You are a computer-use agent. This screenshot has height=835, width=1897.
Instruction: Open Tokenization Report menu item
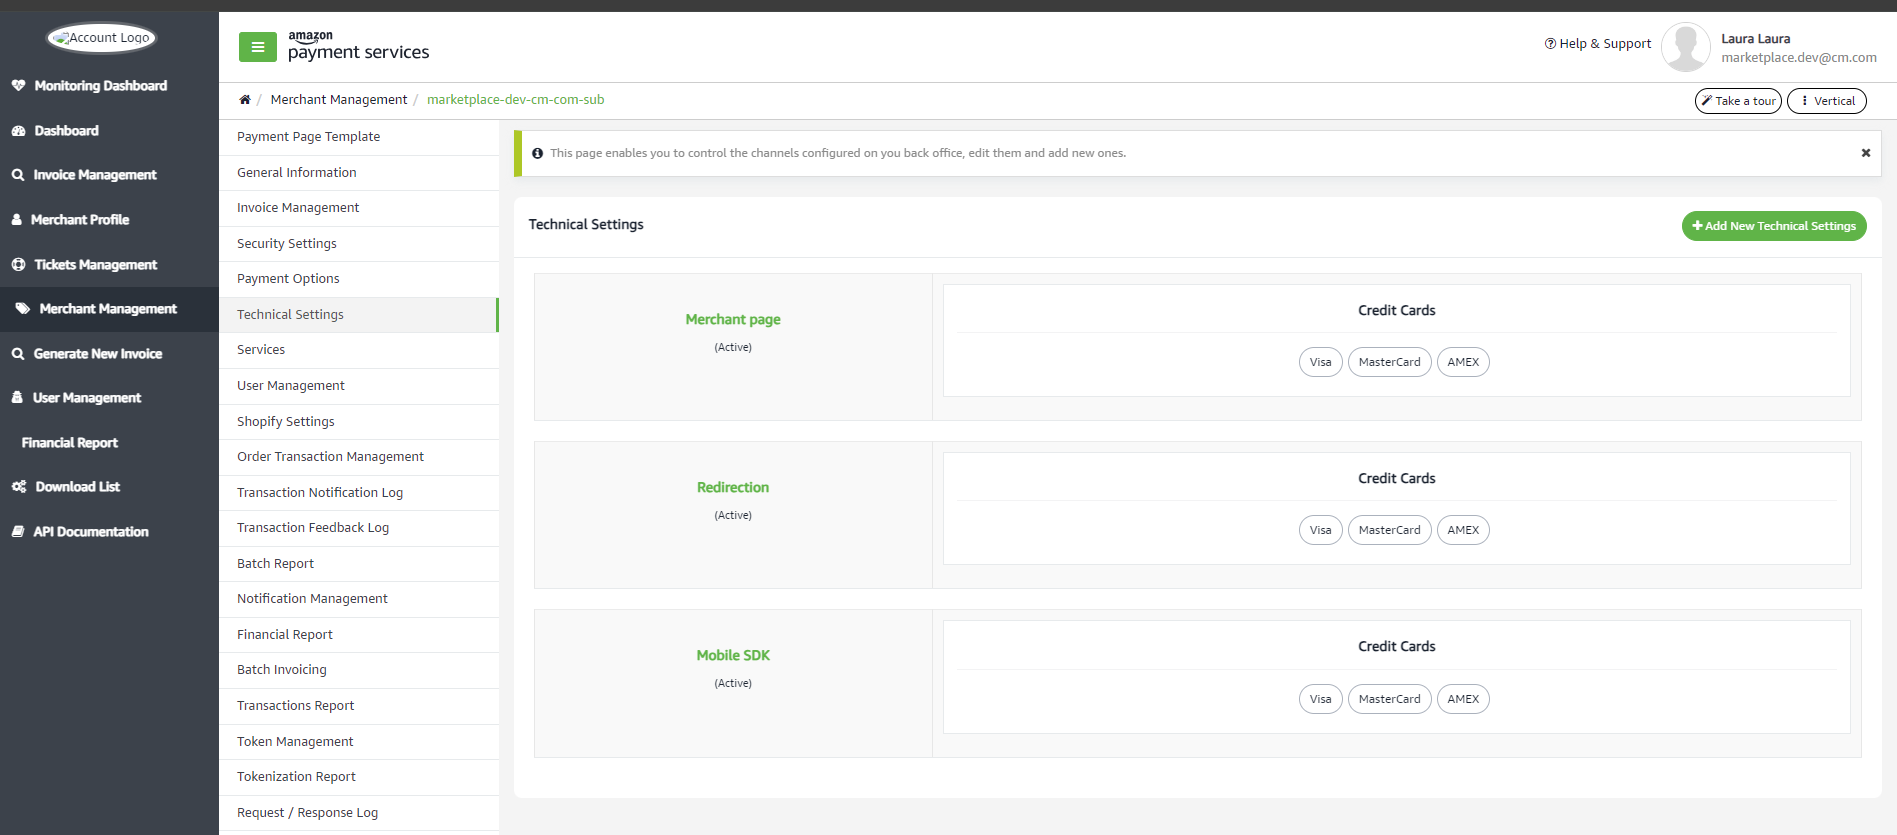tap(359, 777)
